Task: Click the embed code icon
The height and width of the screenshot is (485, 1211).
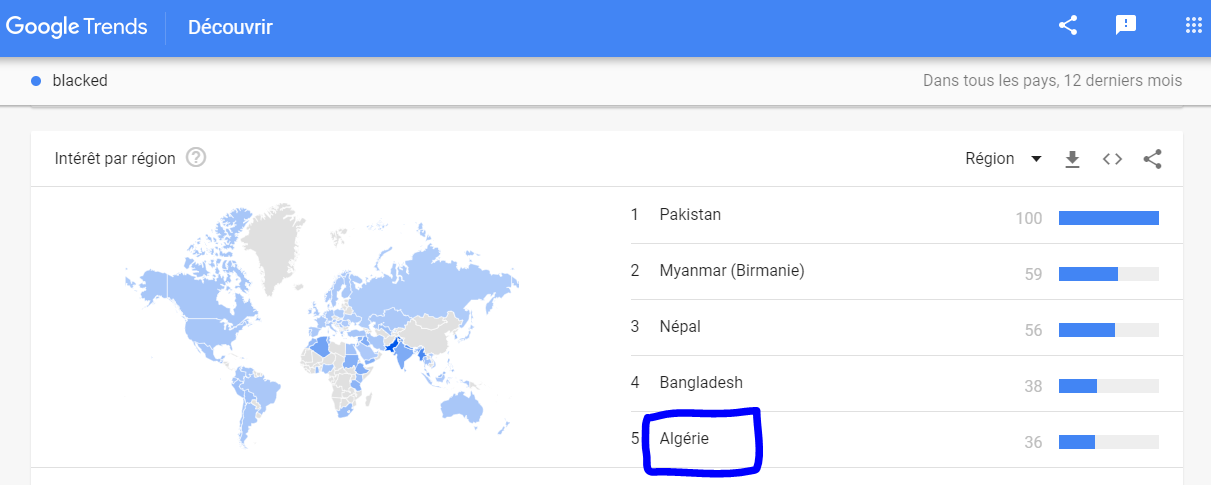Action: coord(1112,159)
